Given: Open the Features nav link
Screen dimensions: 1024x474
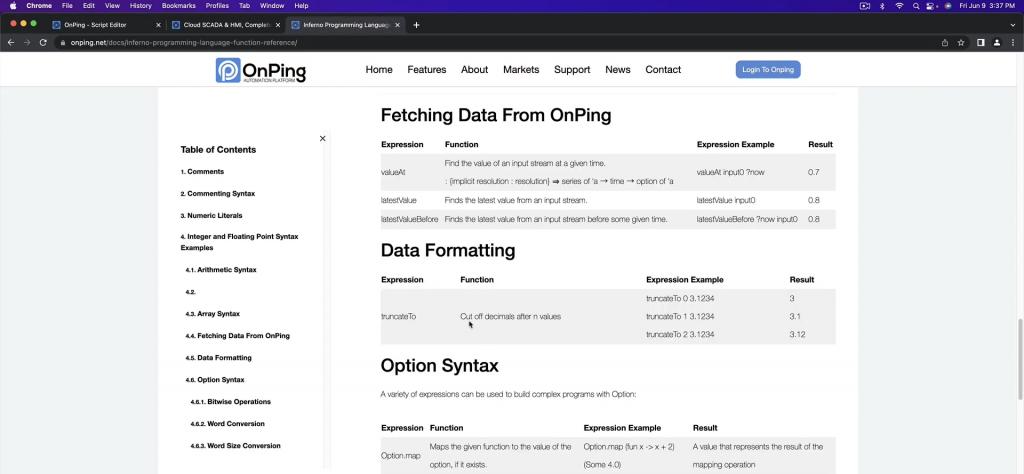Looking at the screenshot, I should [426, 70].
